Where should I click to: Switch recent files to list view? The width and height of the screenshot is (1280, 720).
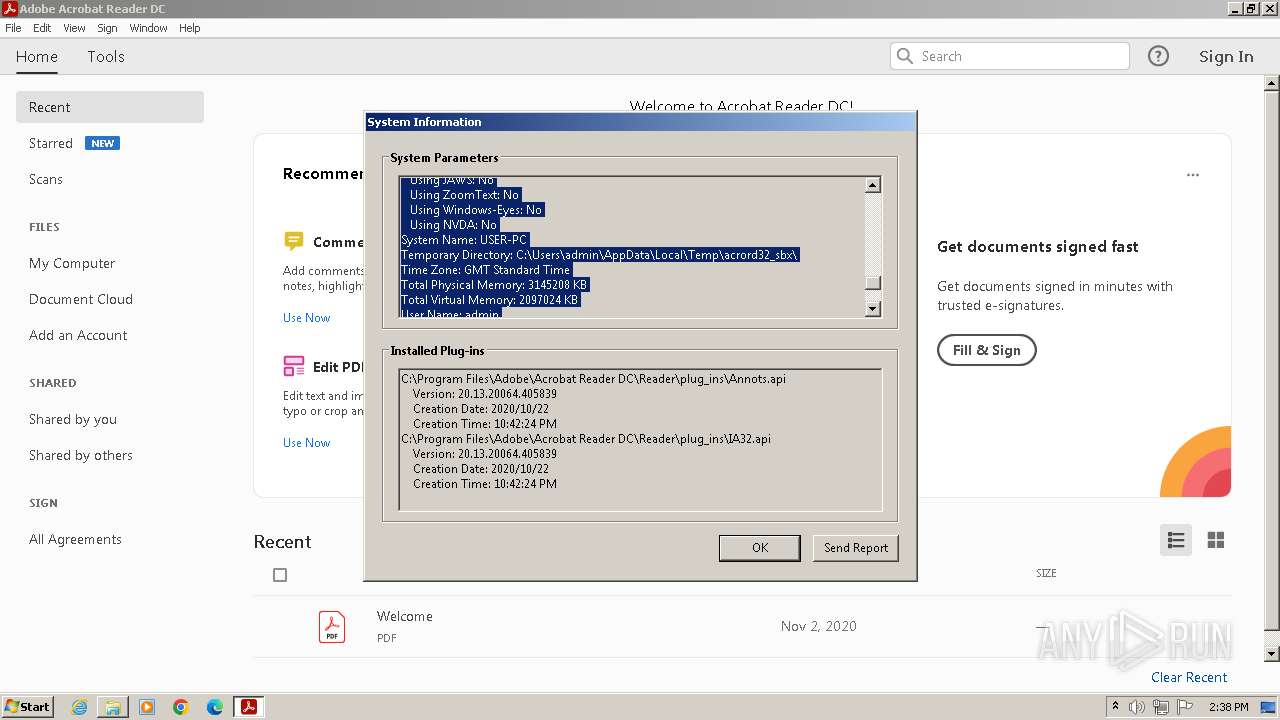1176,540
